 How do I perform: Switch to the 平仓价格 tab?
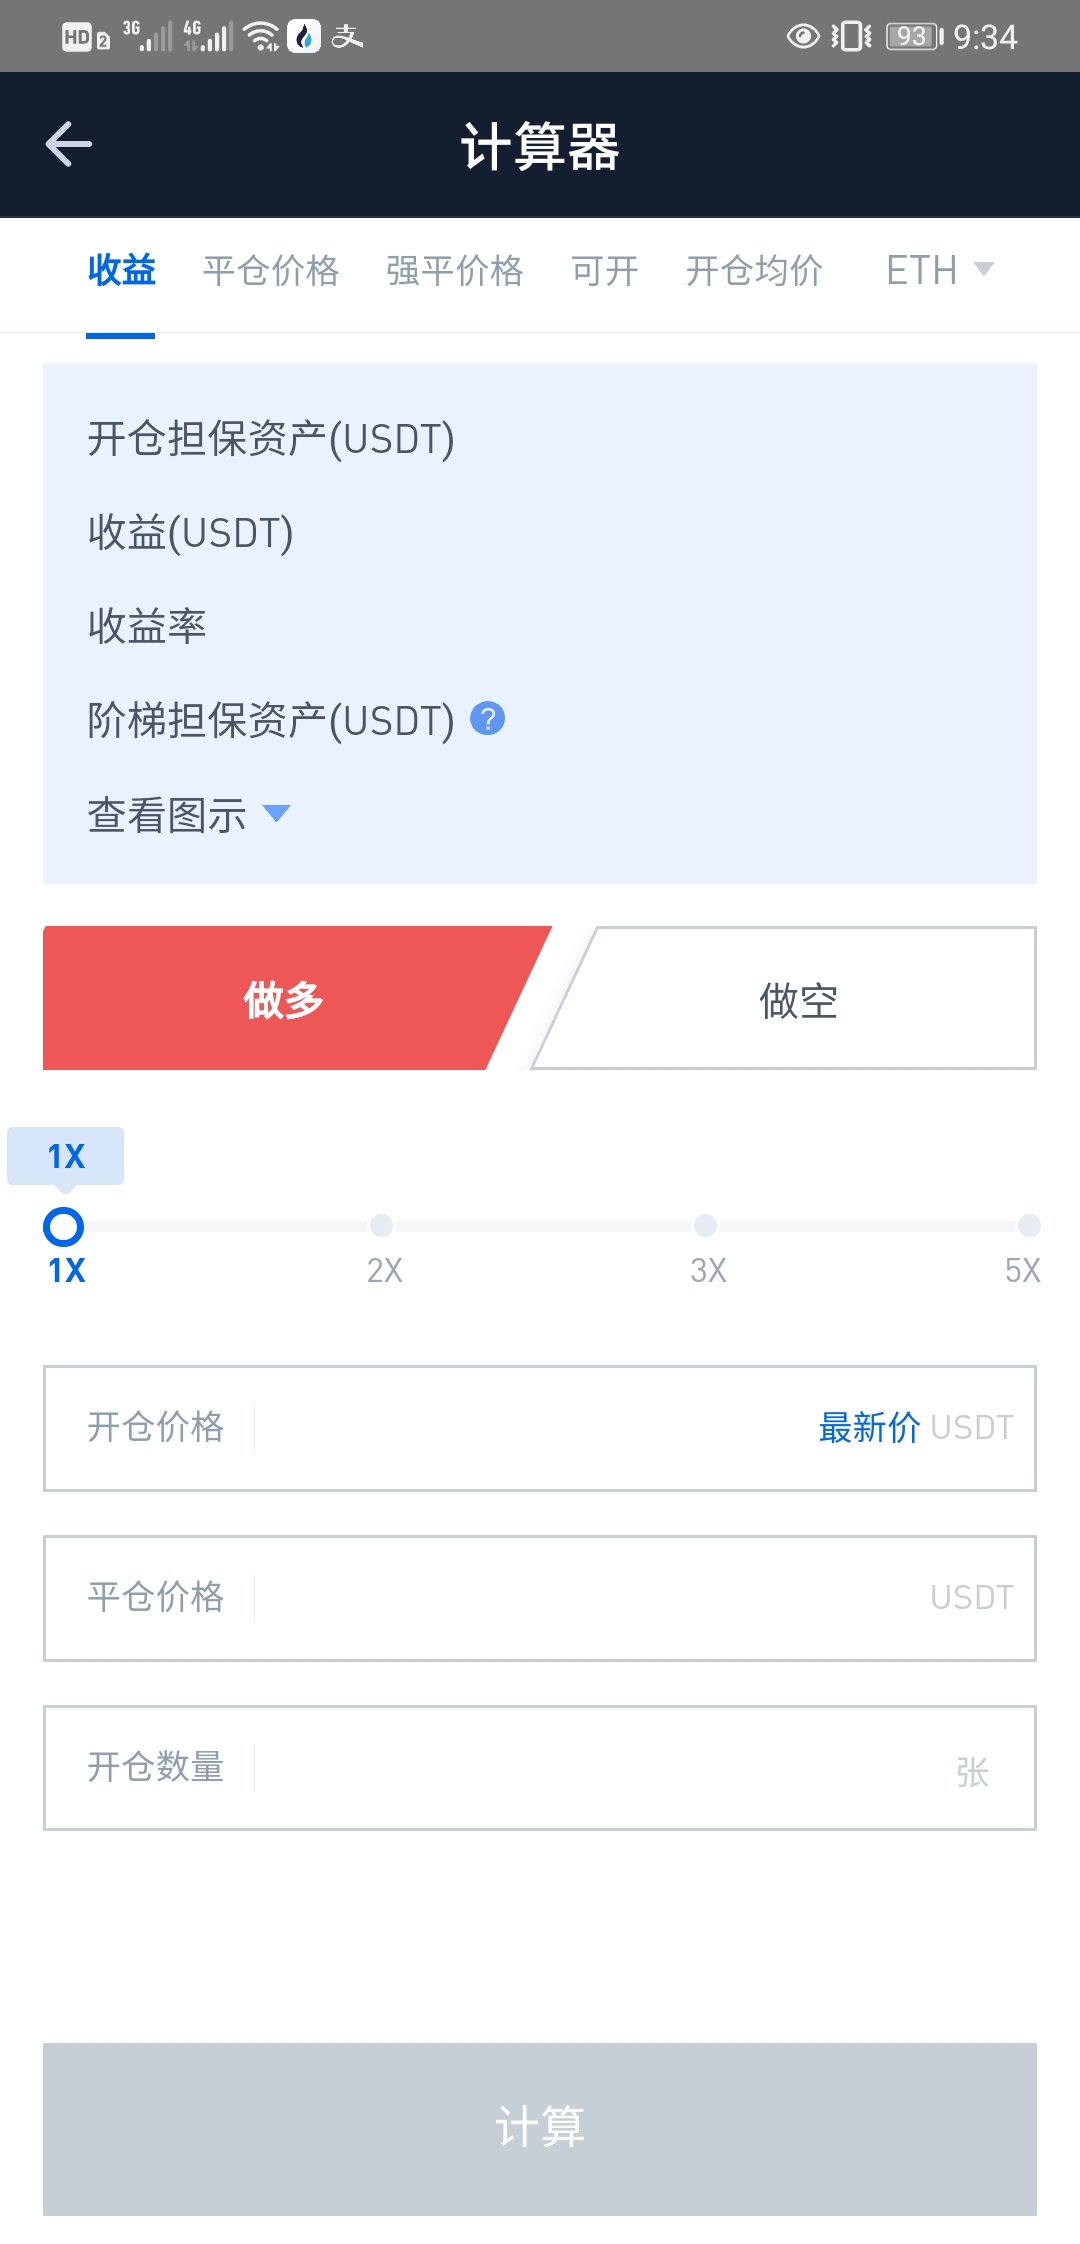point(271,270)
